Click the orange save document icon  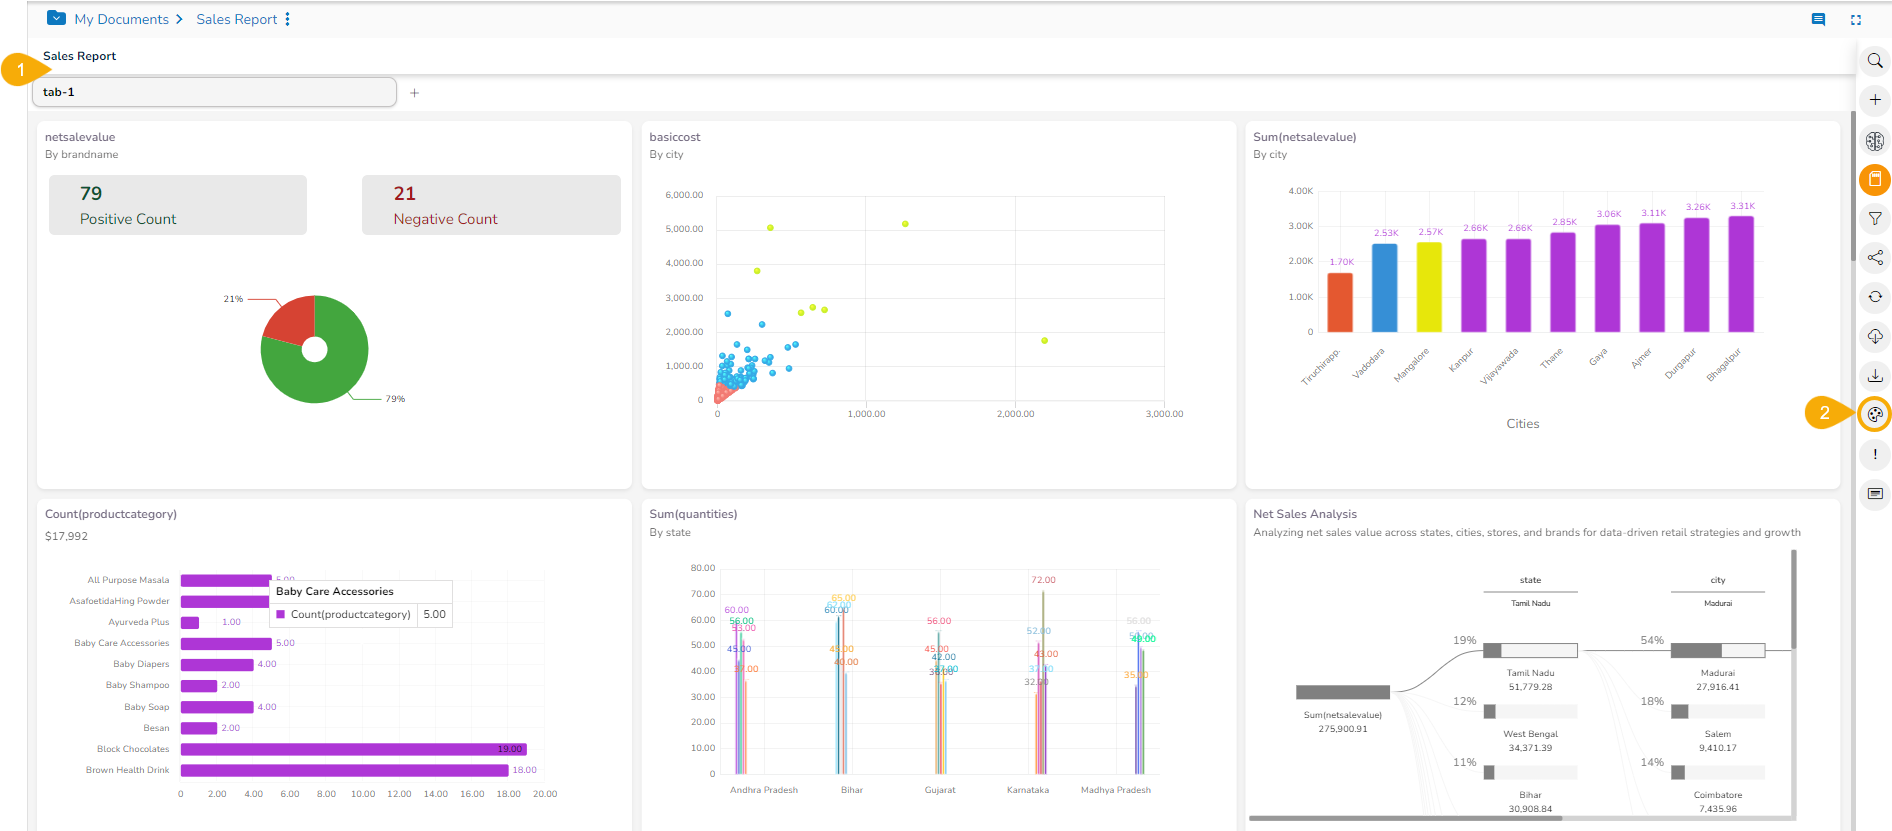tap(1875, 180)
